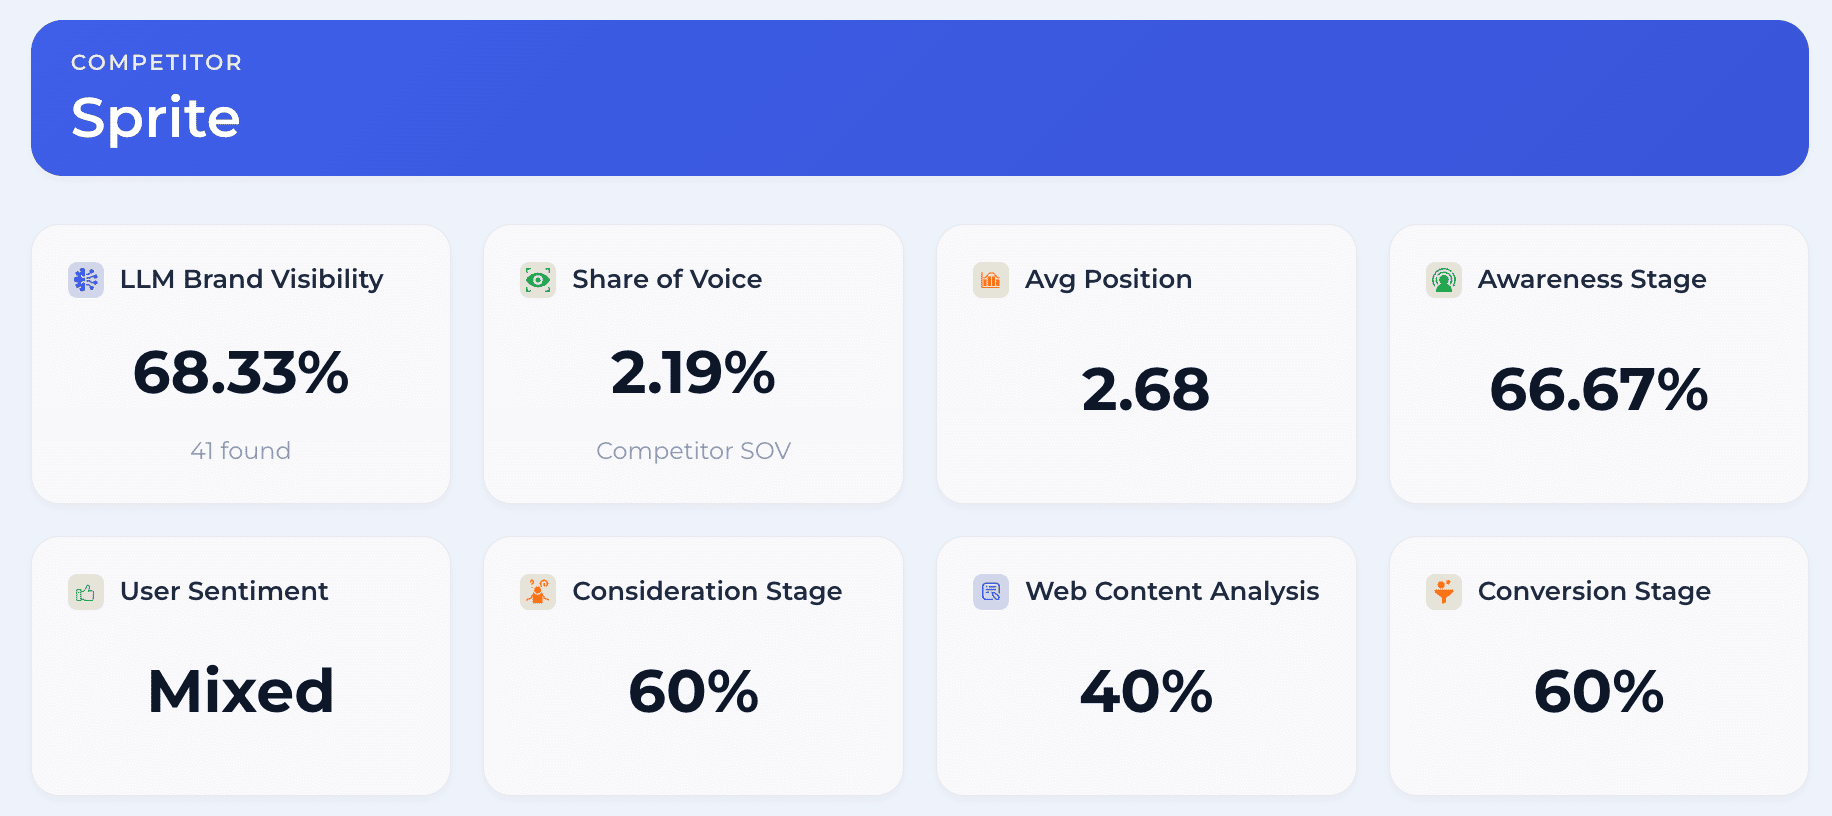Open the Consideration Stage 60% metric
Image resolution: width=1832 pixels, height=816 pixels.
click(x=693, y=691)
